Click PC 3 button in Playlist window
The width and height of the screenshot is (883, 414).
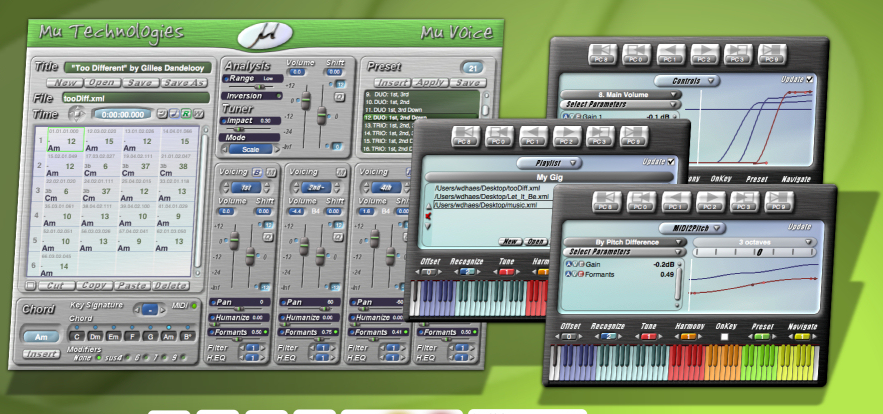[600, 137]
